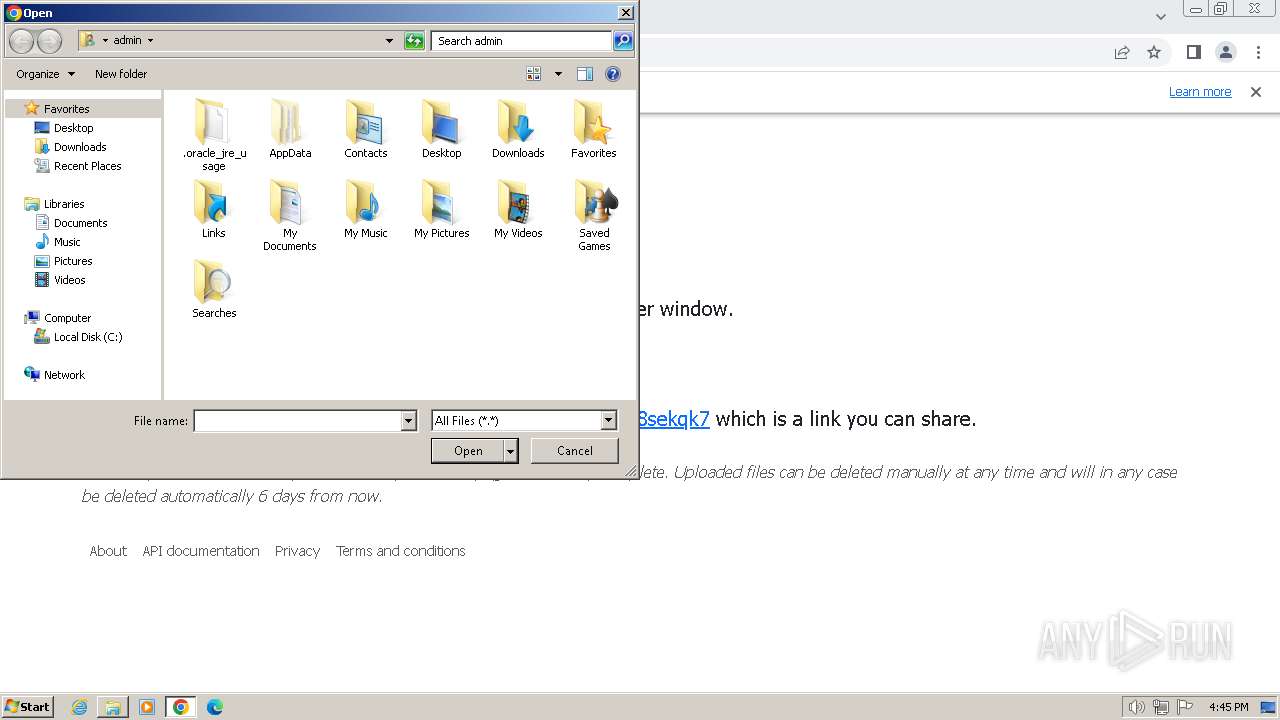Image resolution: width=1280 pixels, height=720 pixels.
Task: Select the My Music folder icon
Action: click(366, 201)
